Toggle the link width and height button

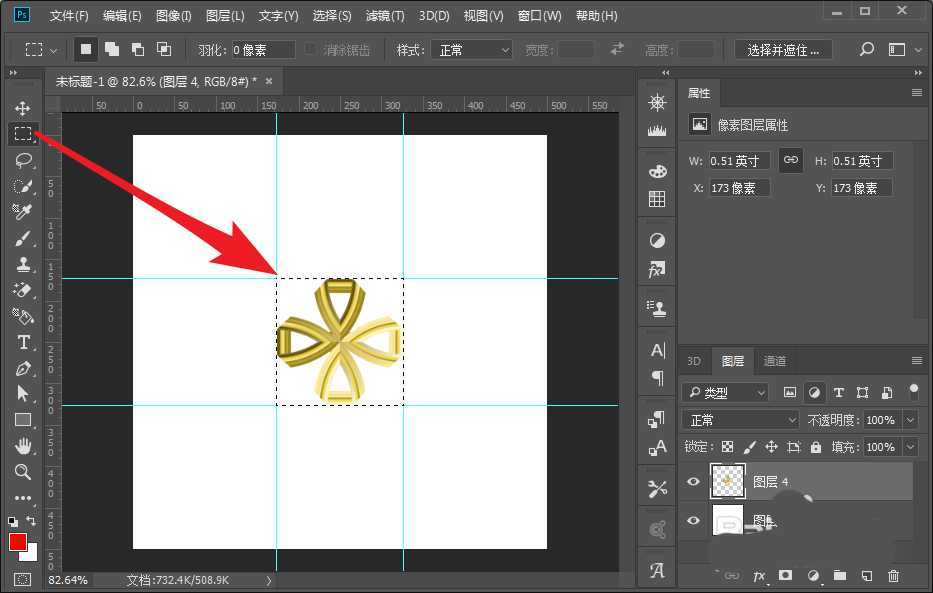[790, 160]
